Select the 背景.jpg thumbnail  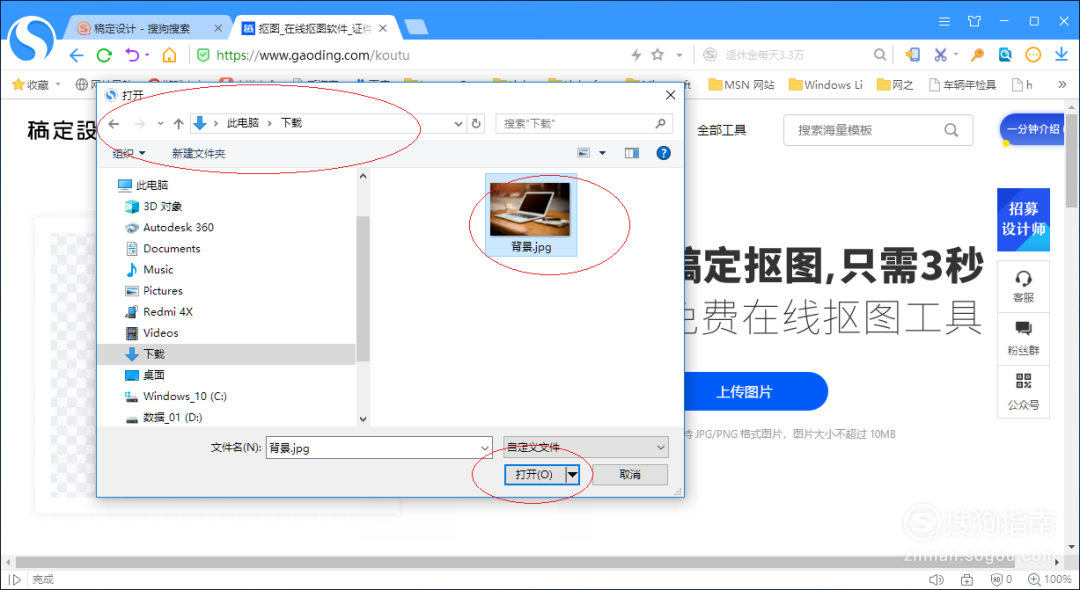pos(531,215)
